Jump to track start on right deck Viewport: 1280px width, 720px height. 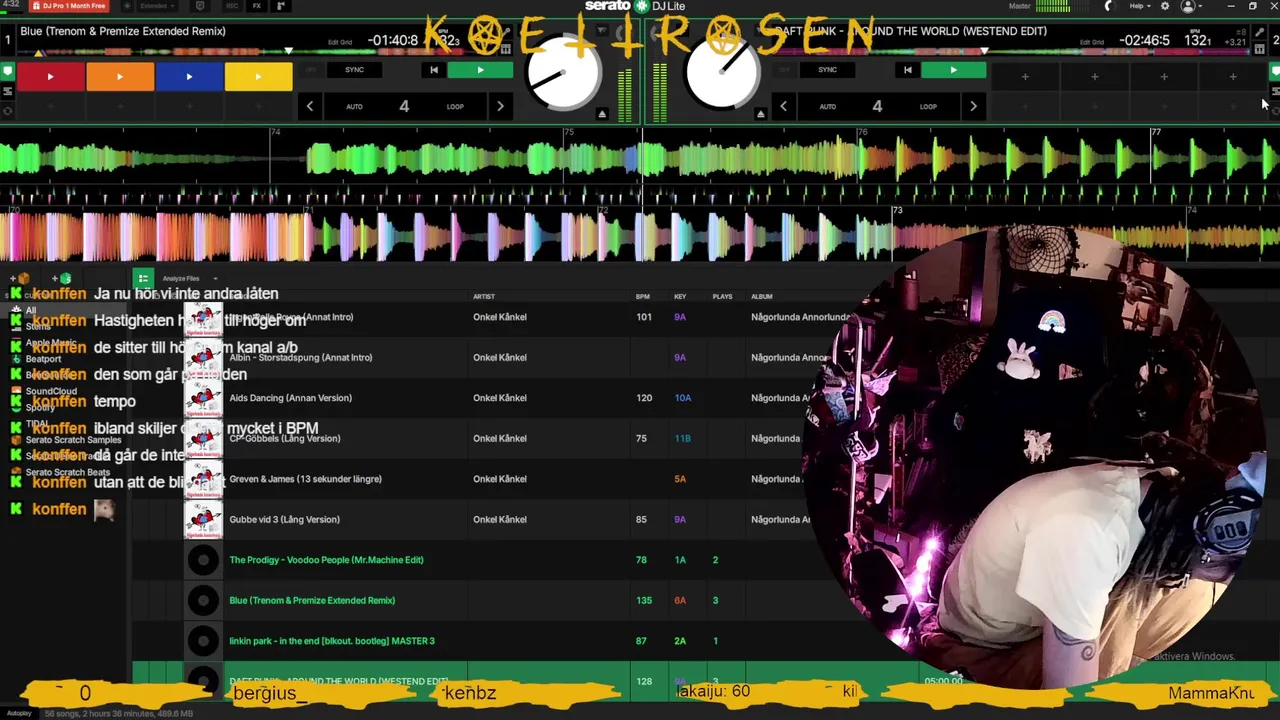click(907, 70)
